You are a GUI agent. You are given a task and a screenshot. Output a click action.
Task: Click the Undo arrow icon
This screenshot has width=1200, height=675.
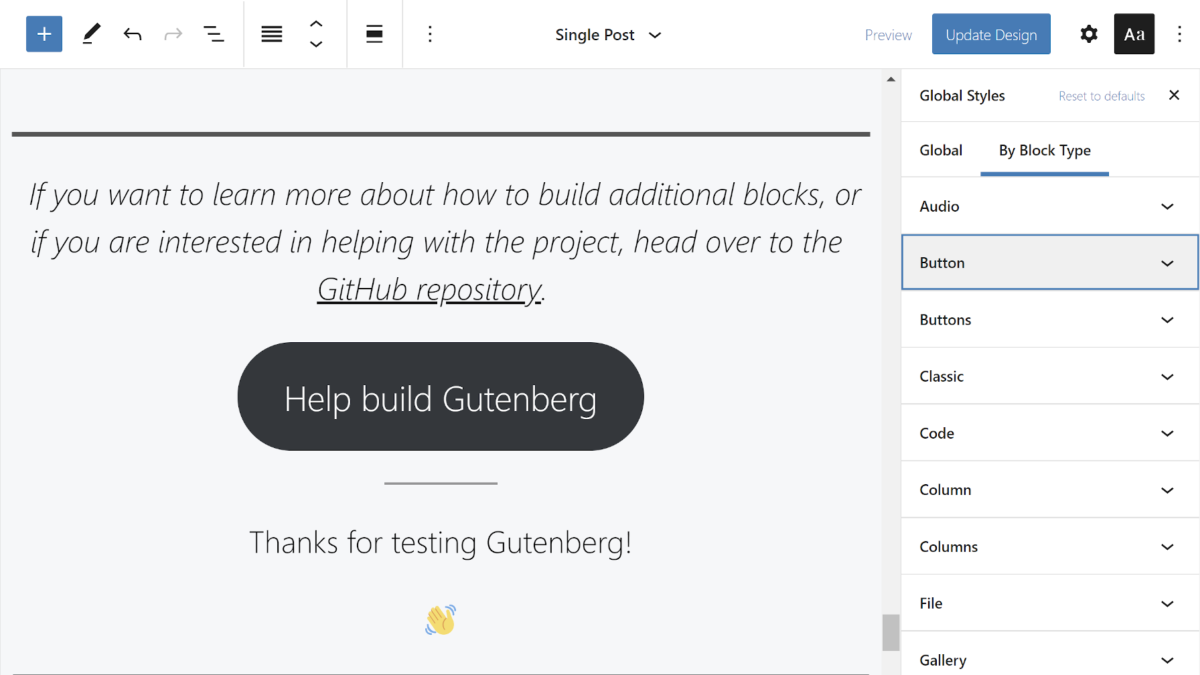click(x=132, y=34)
